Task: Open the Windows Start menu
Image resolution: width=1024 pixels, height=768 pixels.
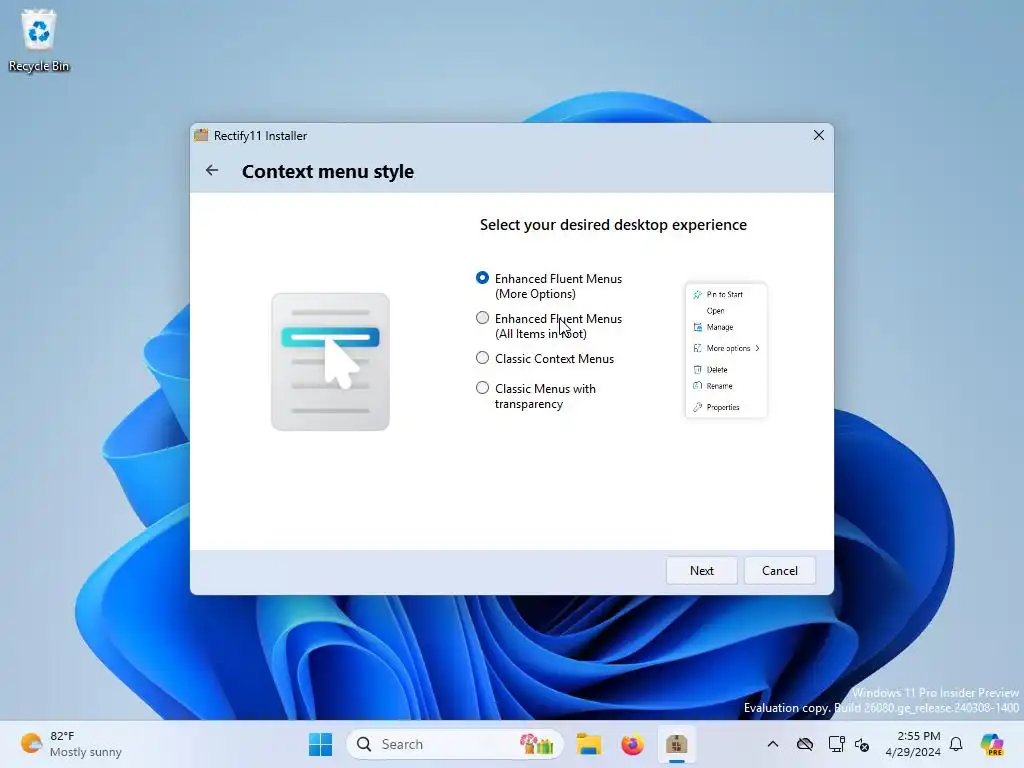Action: pyautogui.click(x=320, y=744)
